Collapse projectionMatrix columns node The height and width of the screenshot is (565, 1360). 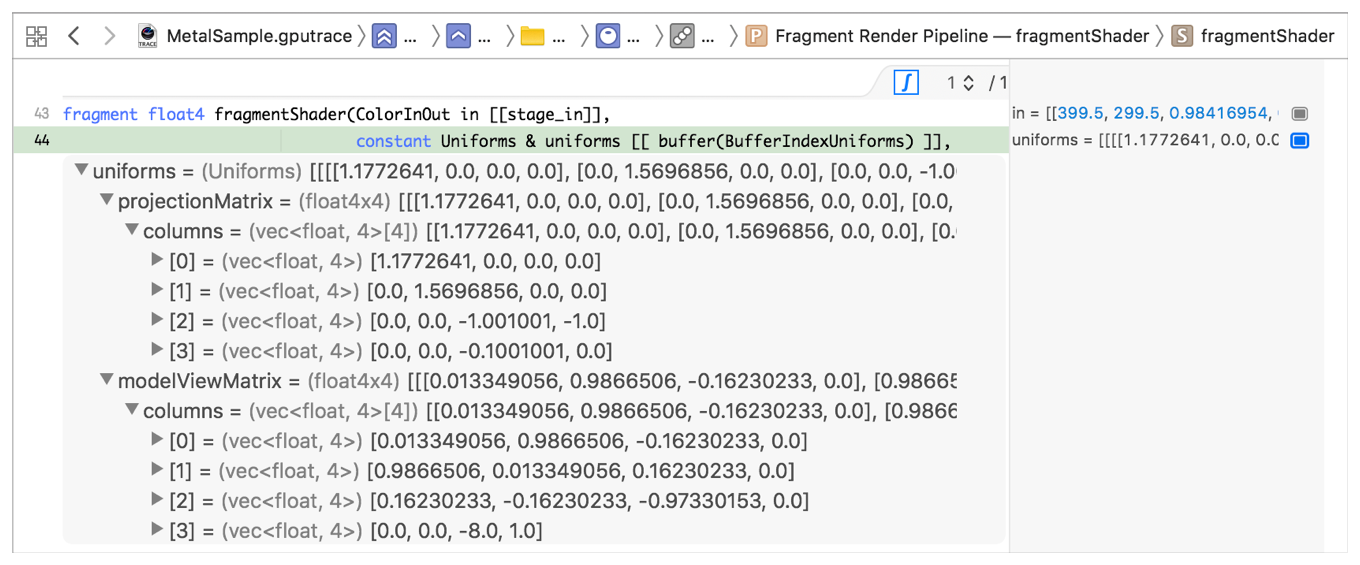[x=132, y=230]
